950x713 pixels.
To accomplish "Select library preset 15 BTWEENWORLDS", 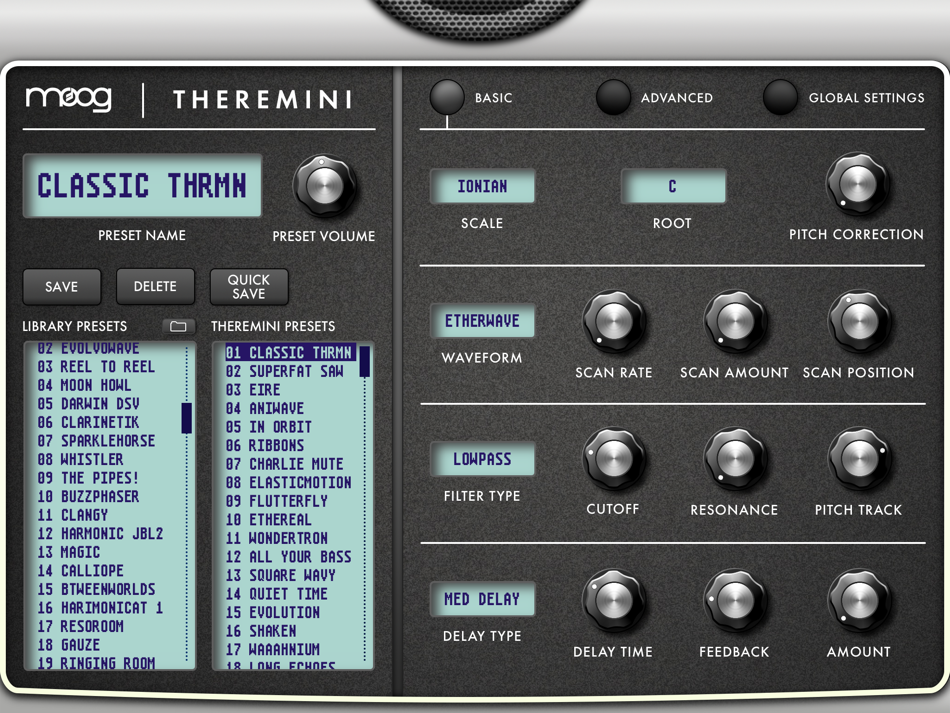I will tap(96, 589).
